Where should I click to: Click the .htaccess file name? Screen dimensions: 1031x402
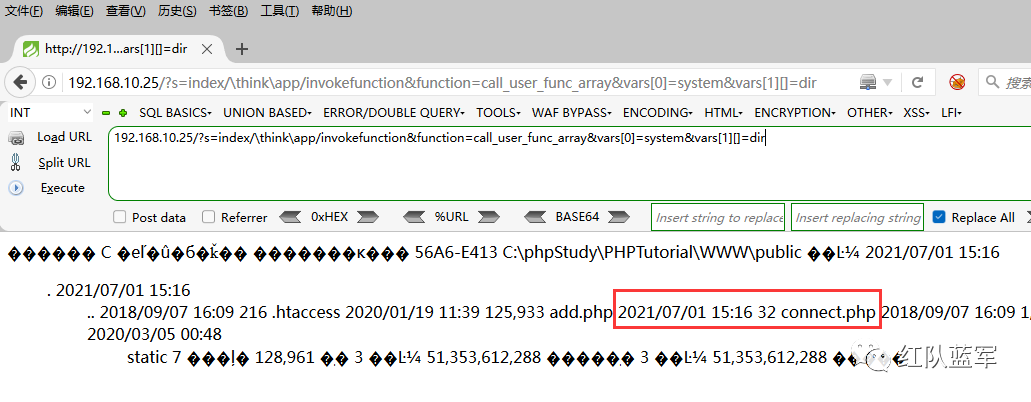click(307, 313)
